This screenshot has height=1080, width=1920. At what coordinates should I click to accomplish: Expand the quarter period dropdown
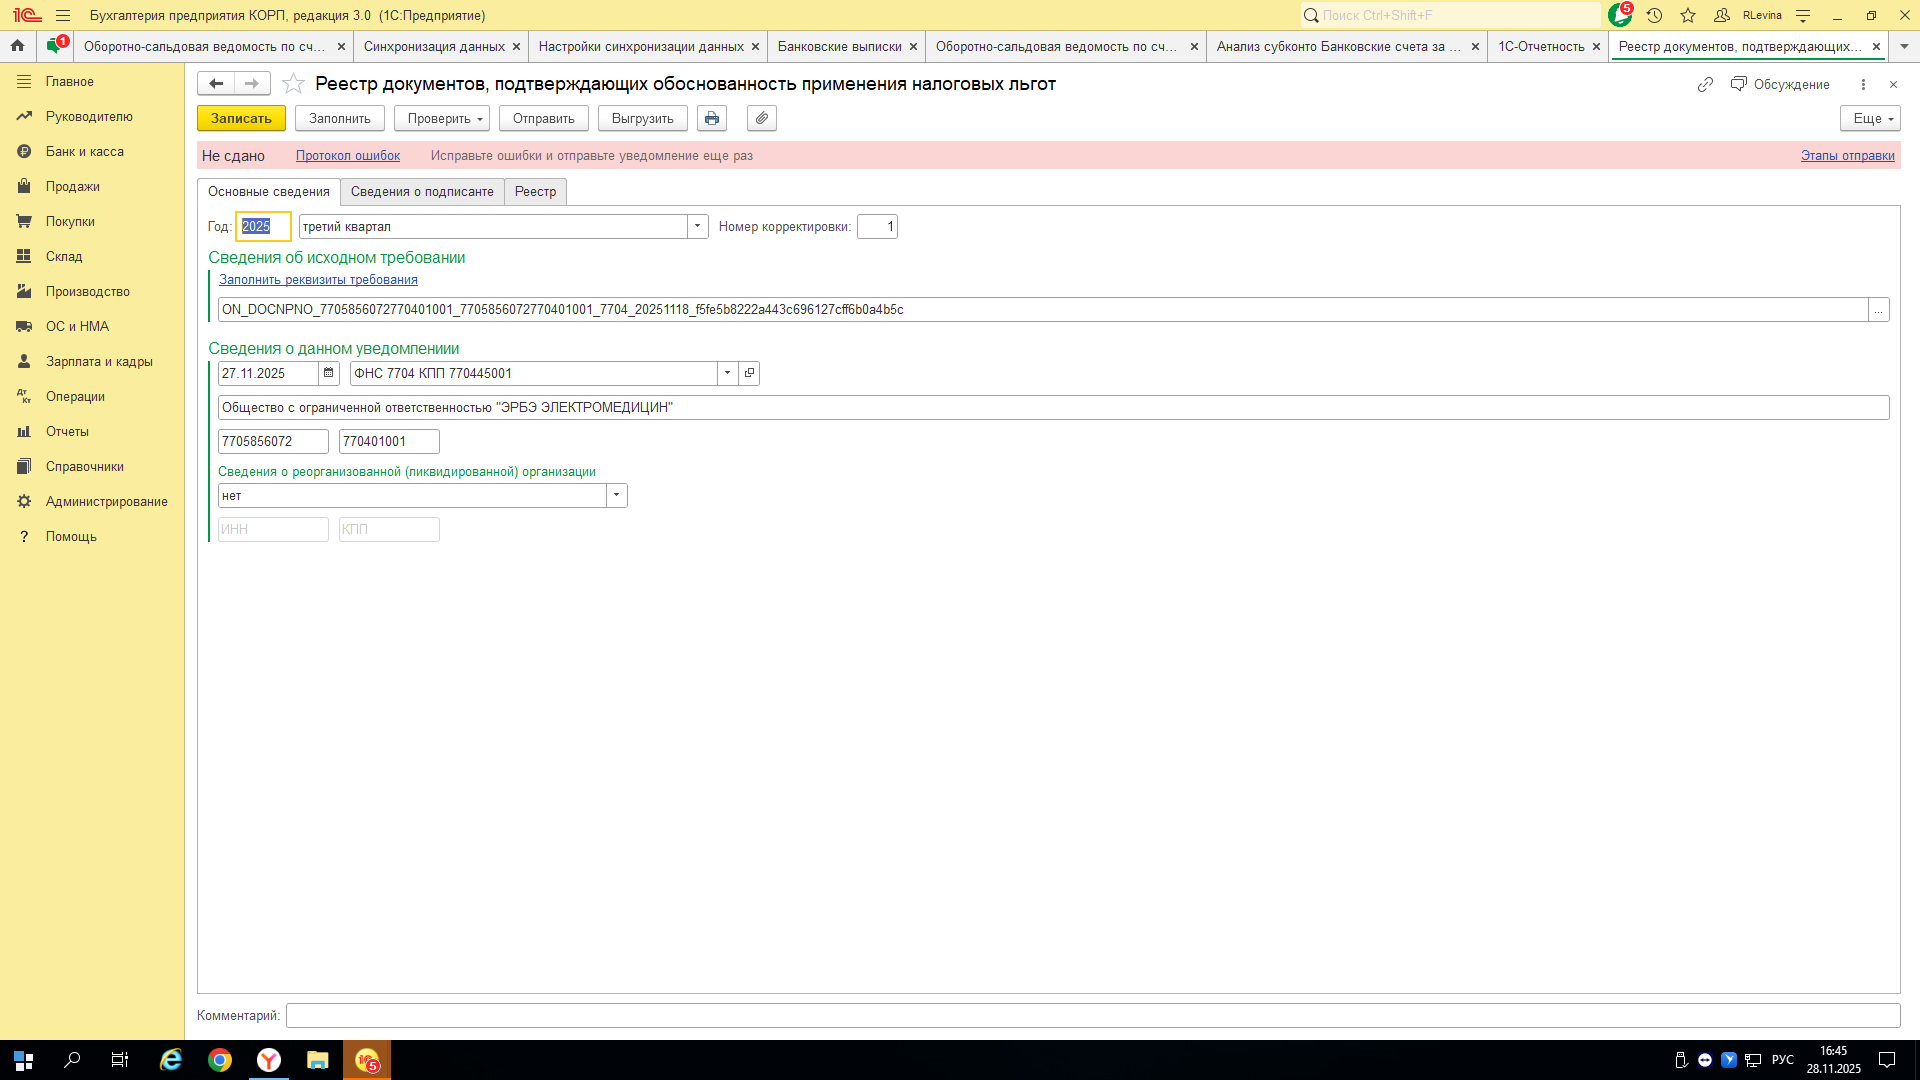(697, 226)
